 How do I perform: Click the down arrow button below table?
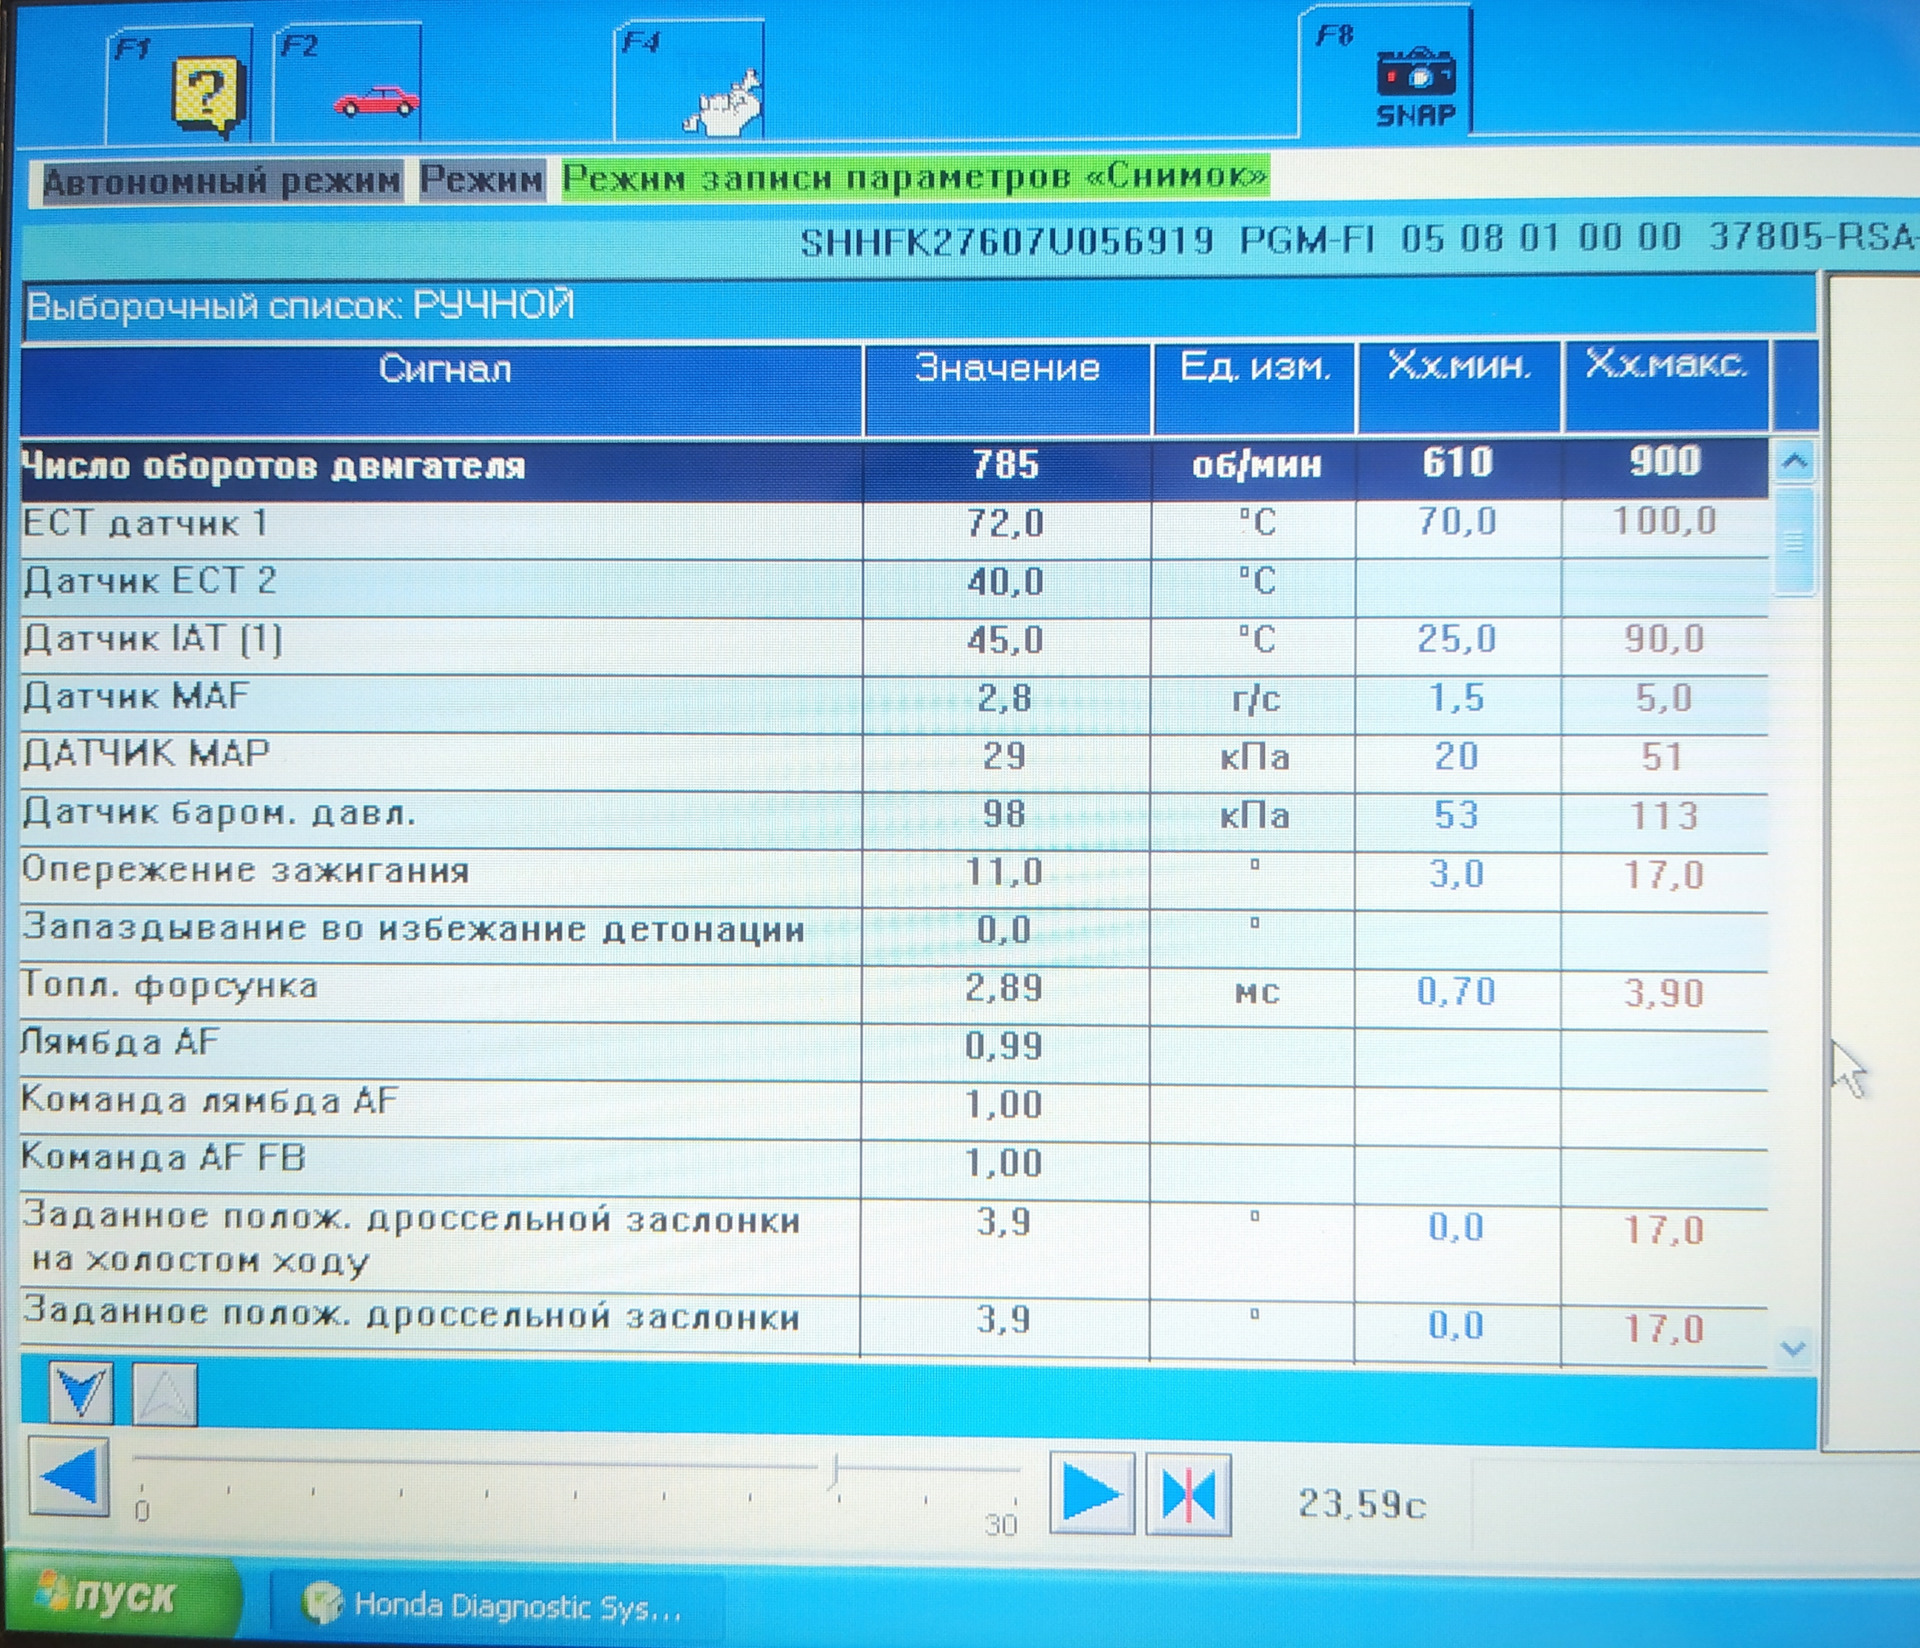(80, 1393)
